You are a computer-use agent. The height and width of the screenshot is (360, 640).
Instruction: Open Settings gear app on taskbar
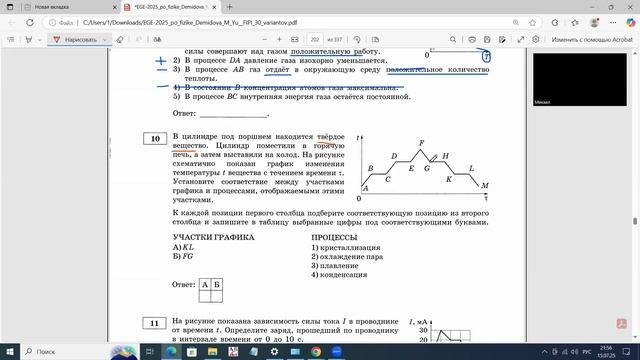(x=274, y=351)
